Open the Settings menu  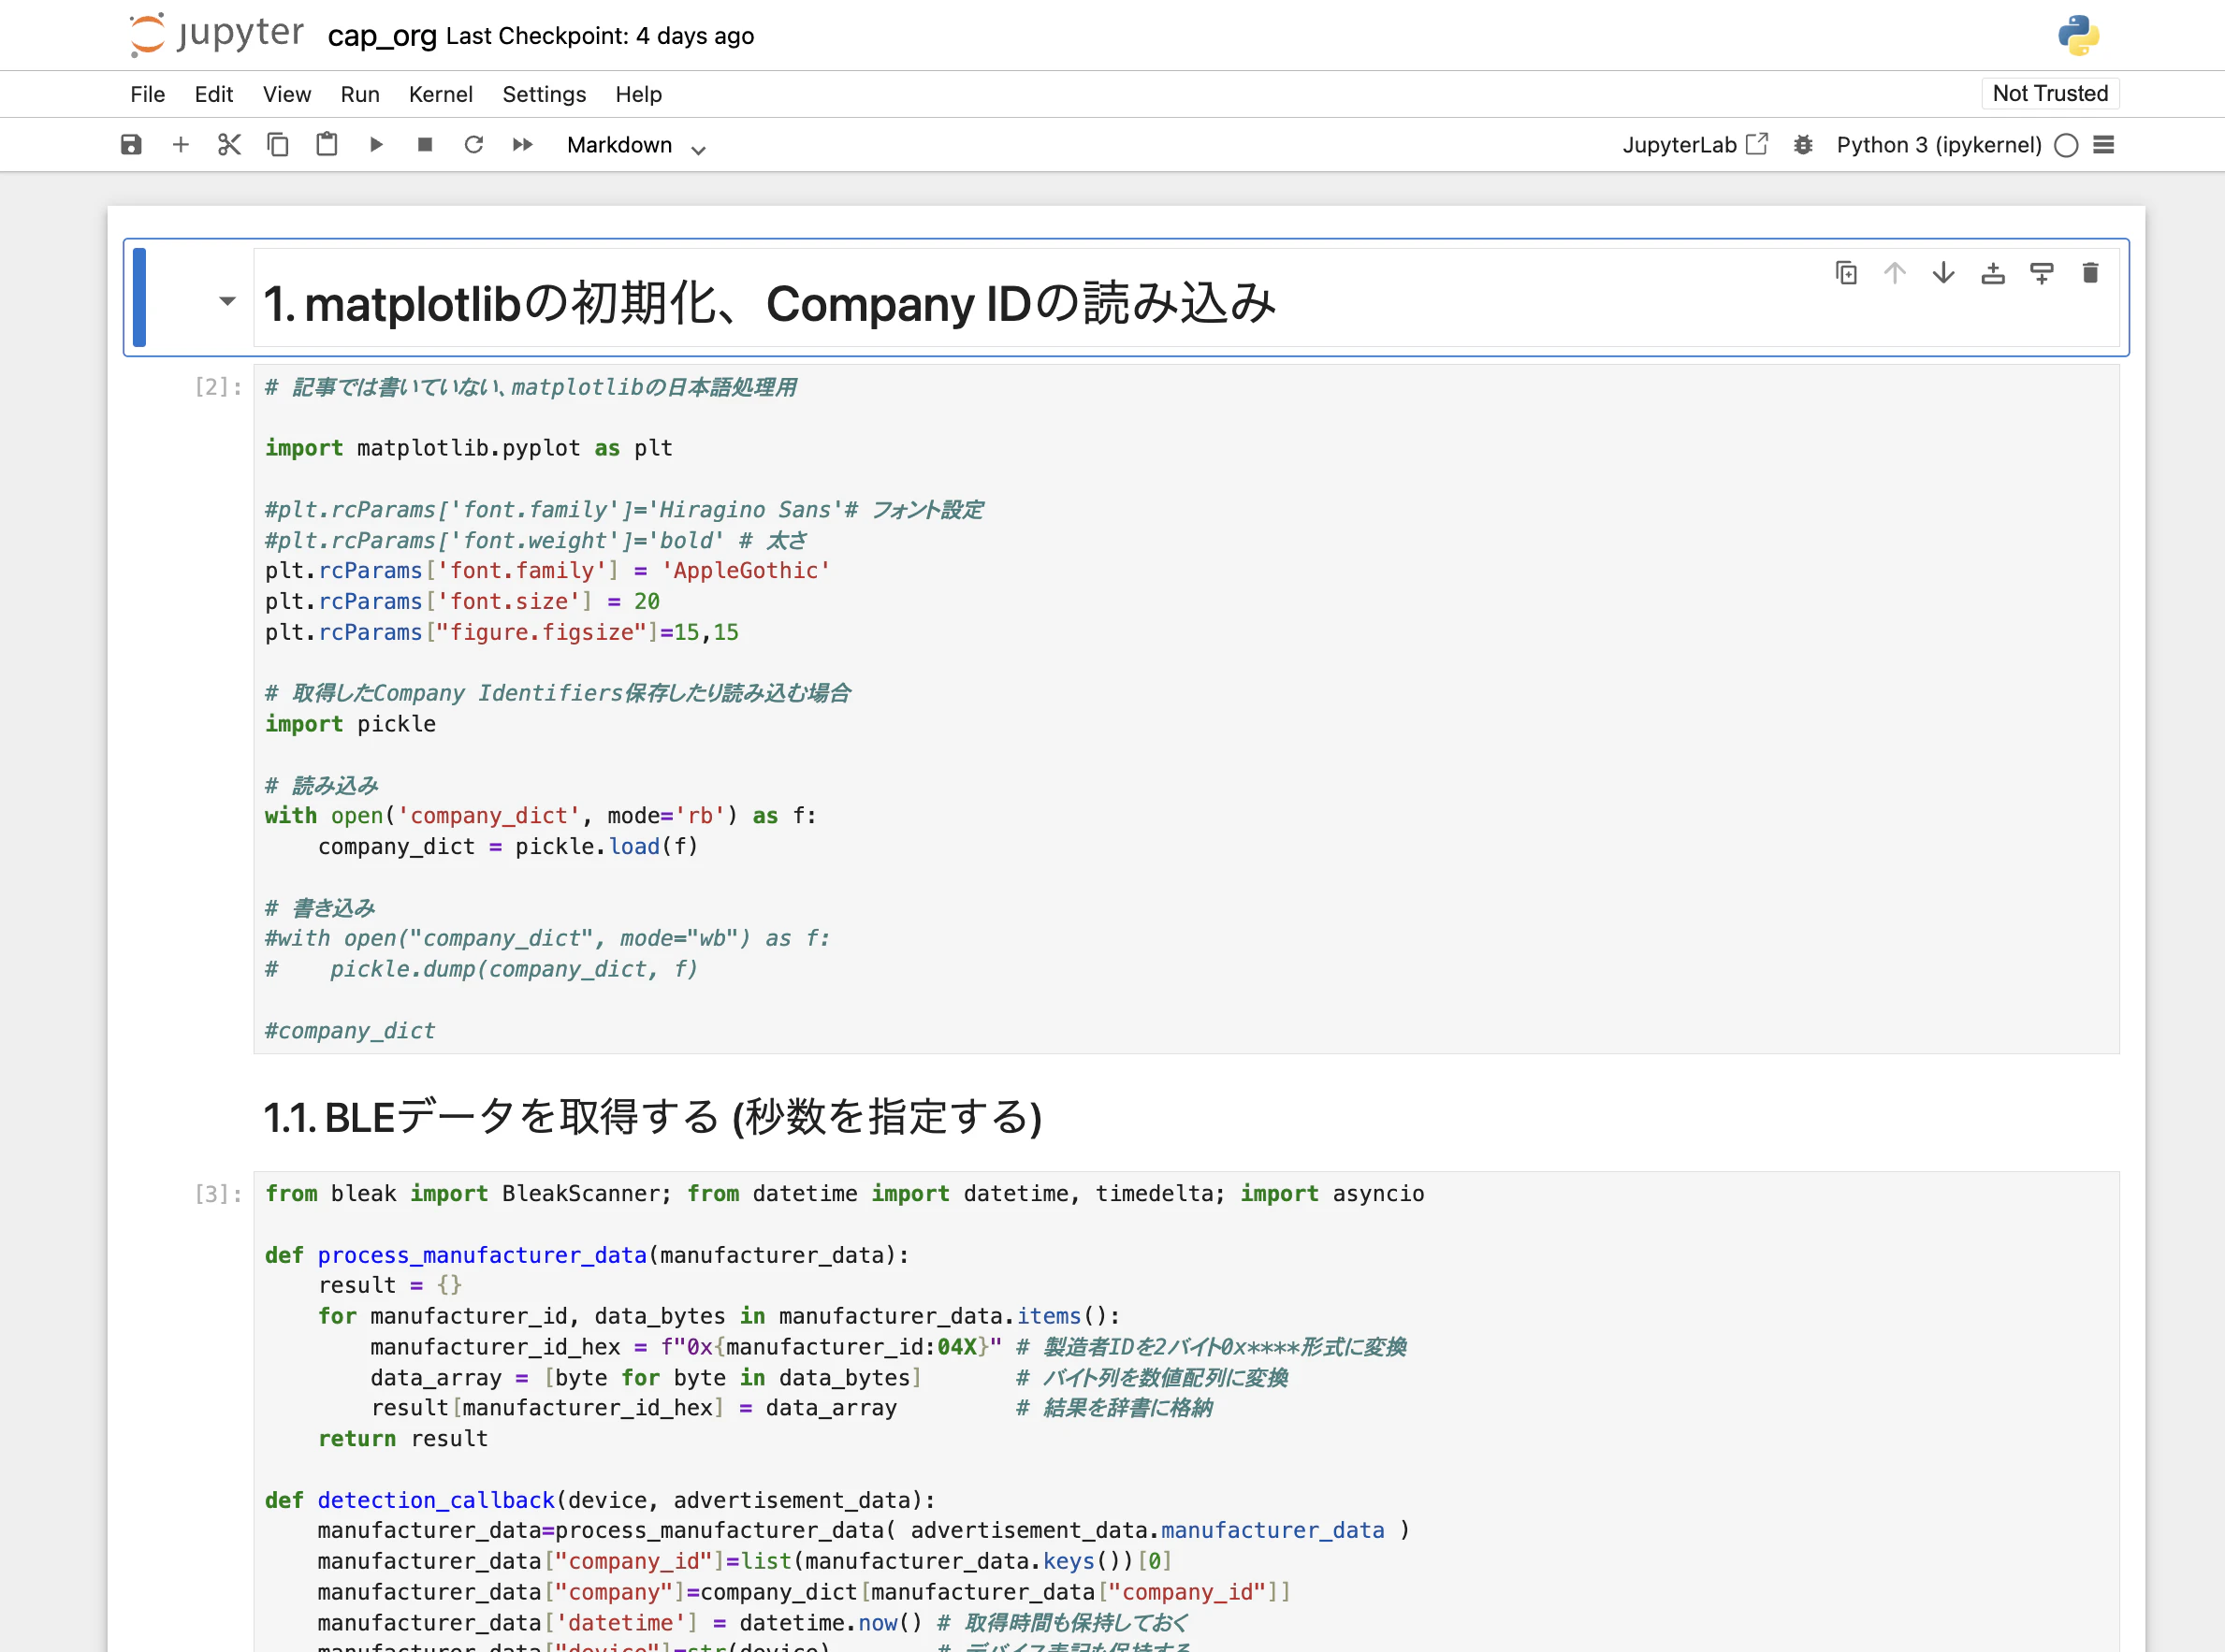[x=544, y=94]
